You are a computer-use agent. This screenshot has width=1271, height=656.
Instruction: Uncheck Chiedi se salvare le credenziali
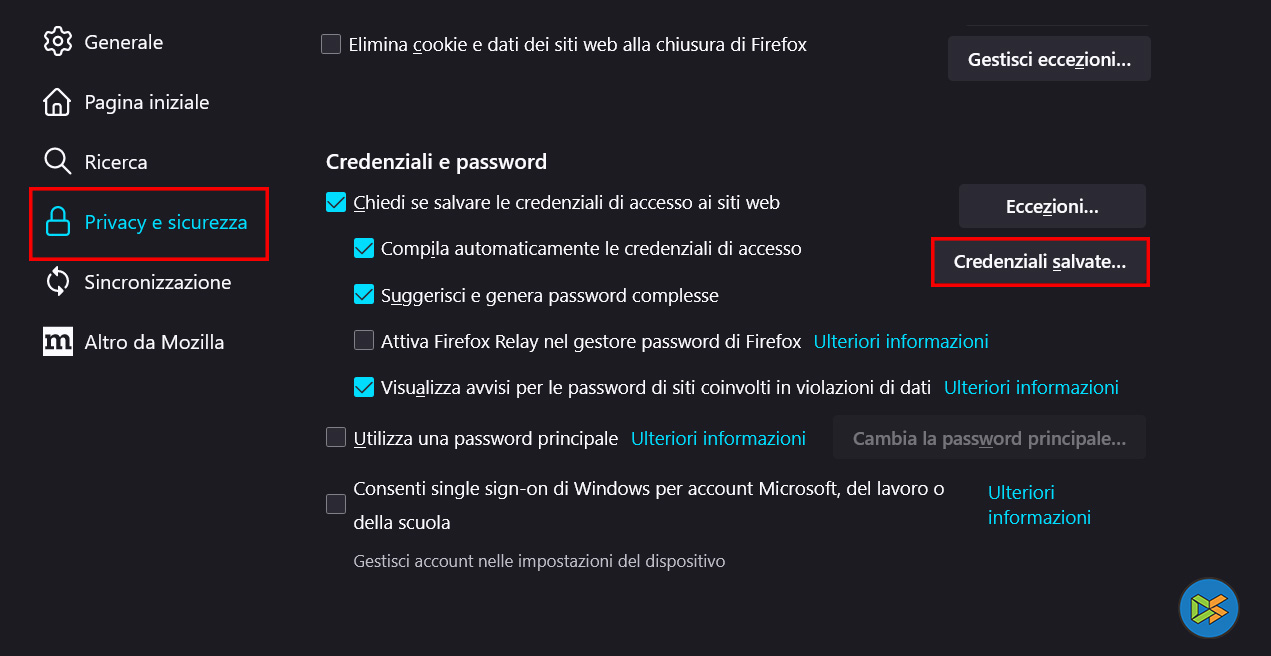[x=336, y=203]
